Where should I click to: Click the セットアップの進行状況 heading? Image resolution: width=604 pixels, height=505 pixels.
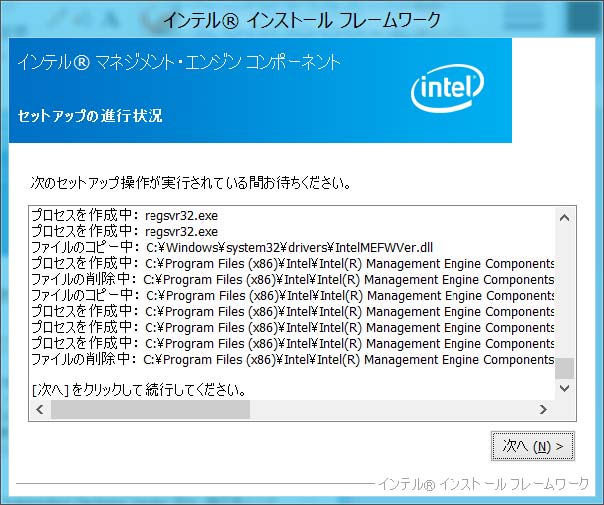tap(90, 116)
